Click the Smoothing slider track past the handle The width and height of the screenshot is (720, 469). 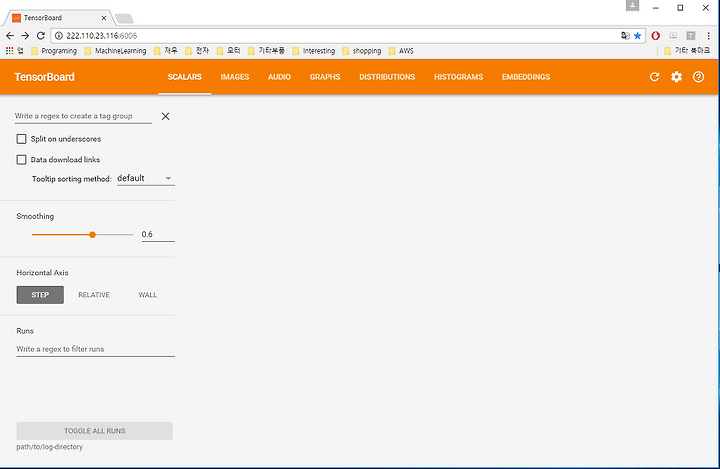[x=115, y=235]
